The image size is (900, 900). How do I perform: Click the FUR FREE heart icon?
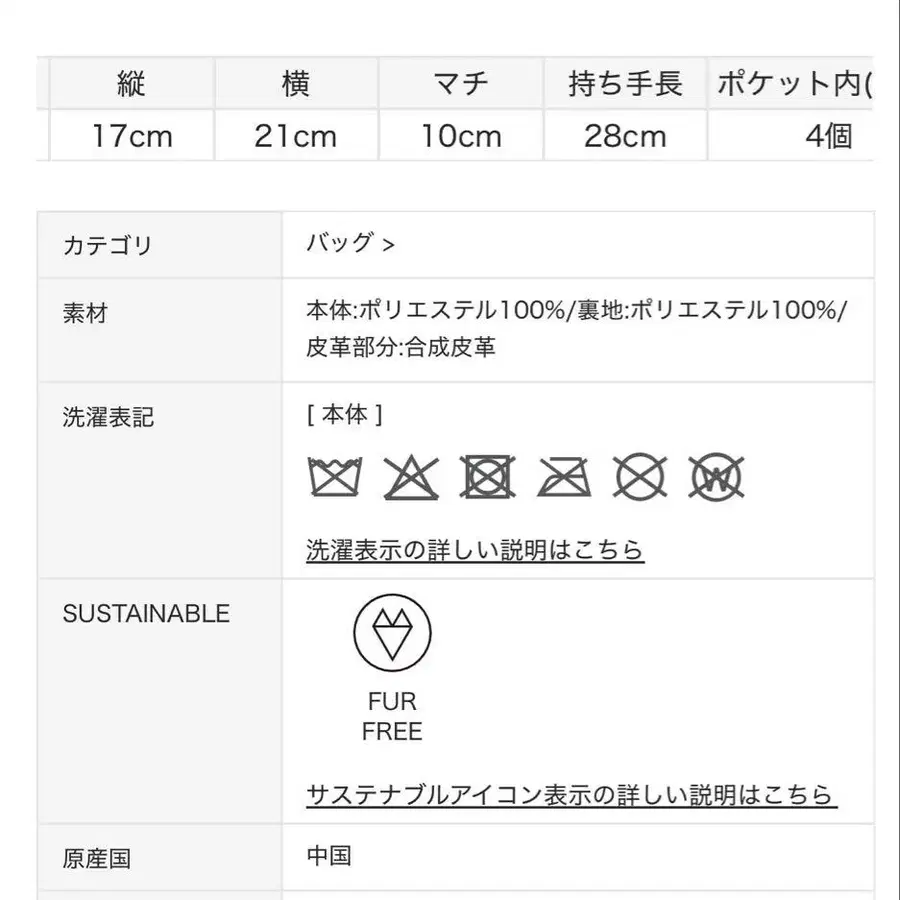coord(392,633)
